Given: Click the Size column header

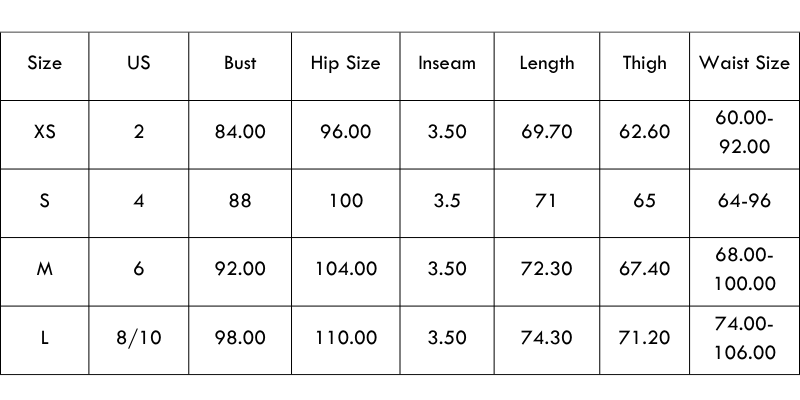Looking at the screenshot, I should click(45, 63).
